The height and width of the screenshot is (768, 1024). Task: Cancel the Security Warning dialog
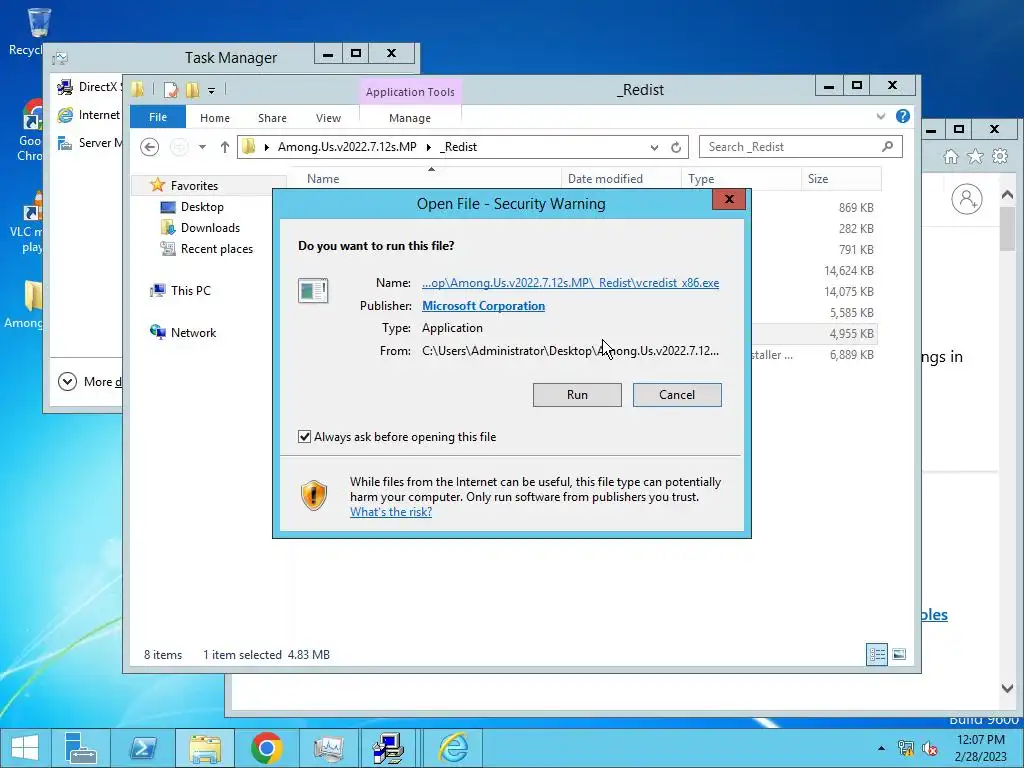tap(677, 394)
